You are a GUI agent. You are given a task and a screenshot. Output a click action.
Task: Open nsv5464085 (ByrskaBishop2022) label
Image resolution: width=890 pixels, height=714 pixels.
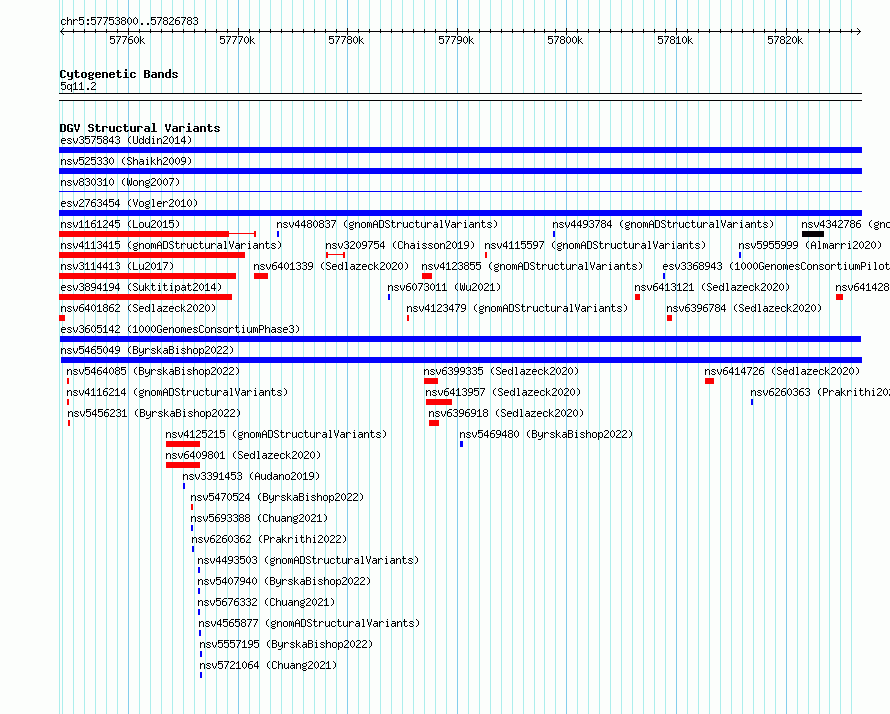[x=153, y=371]
